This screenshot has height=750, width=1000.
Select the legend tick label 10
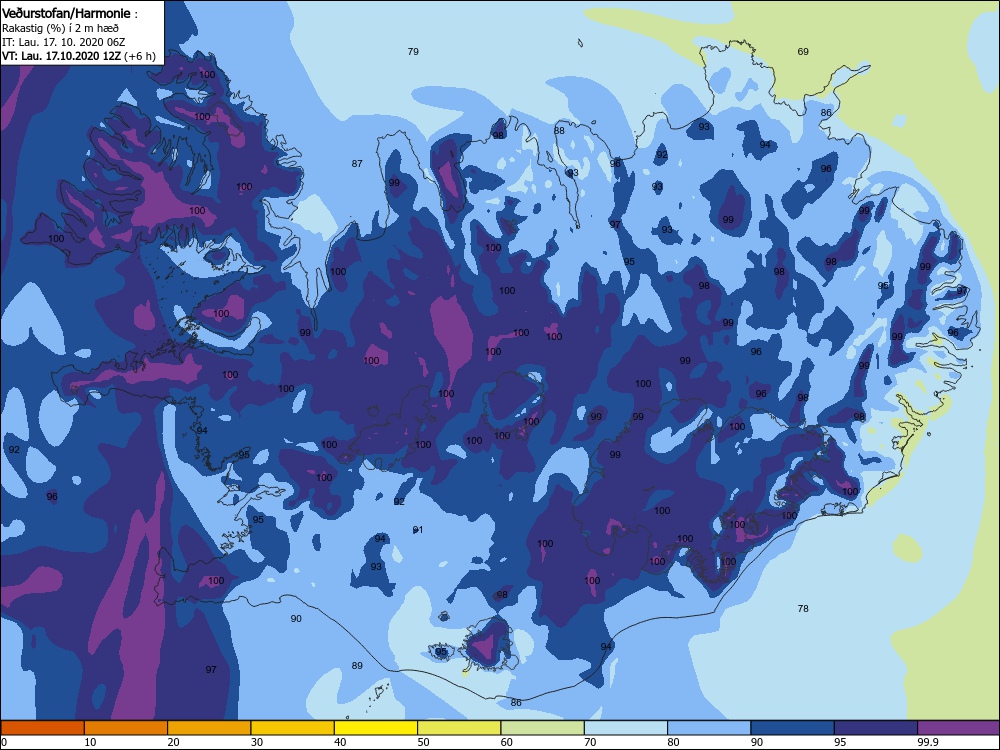(91, 742)
